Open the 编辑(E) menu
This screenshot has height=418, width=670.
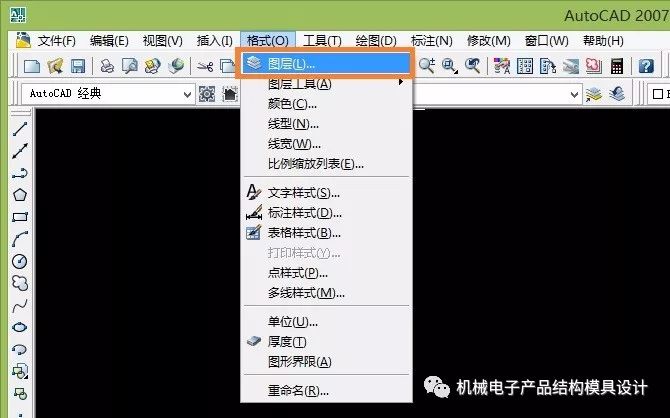click(x=109, y=41)
